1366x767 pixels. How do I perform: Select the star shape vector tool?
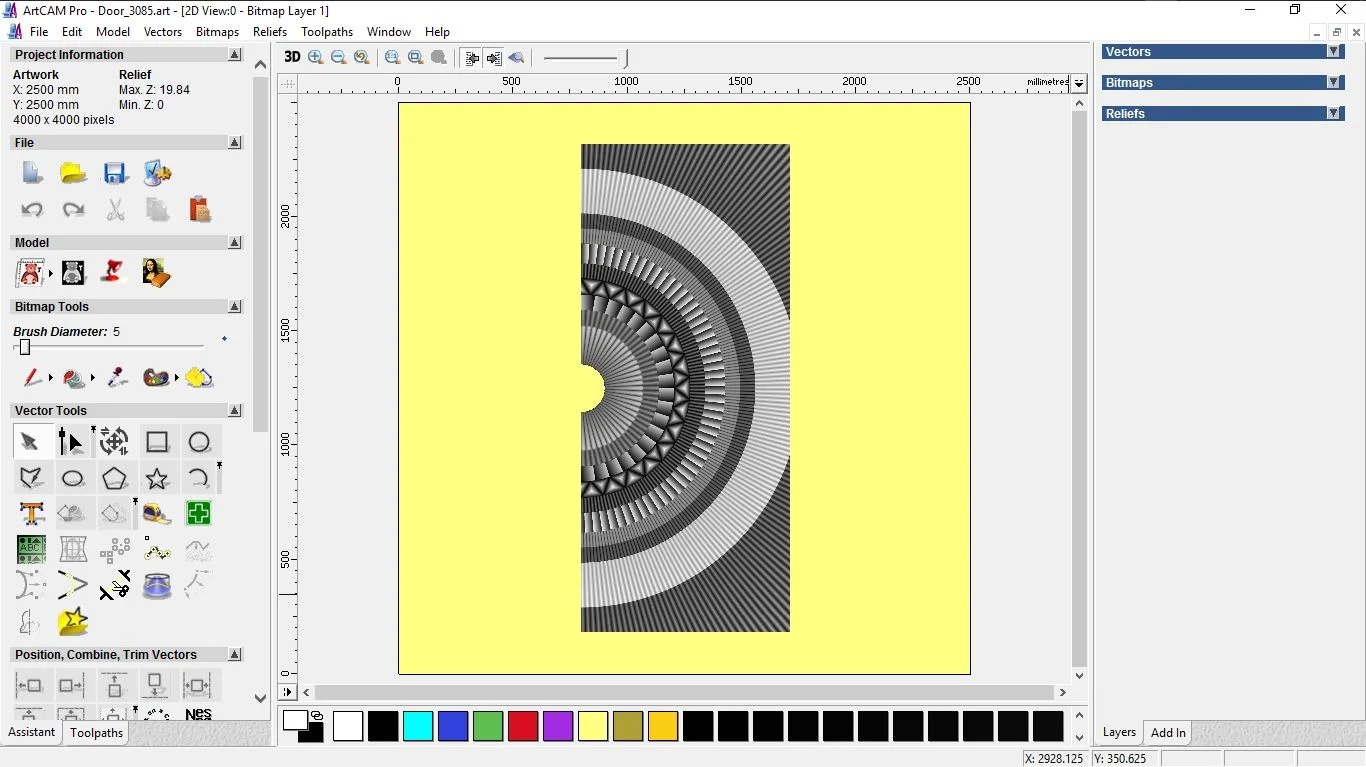click(x=157, y=478)
